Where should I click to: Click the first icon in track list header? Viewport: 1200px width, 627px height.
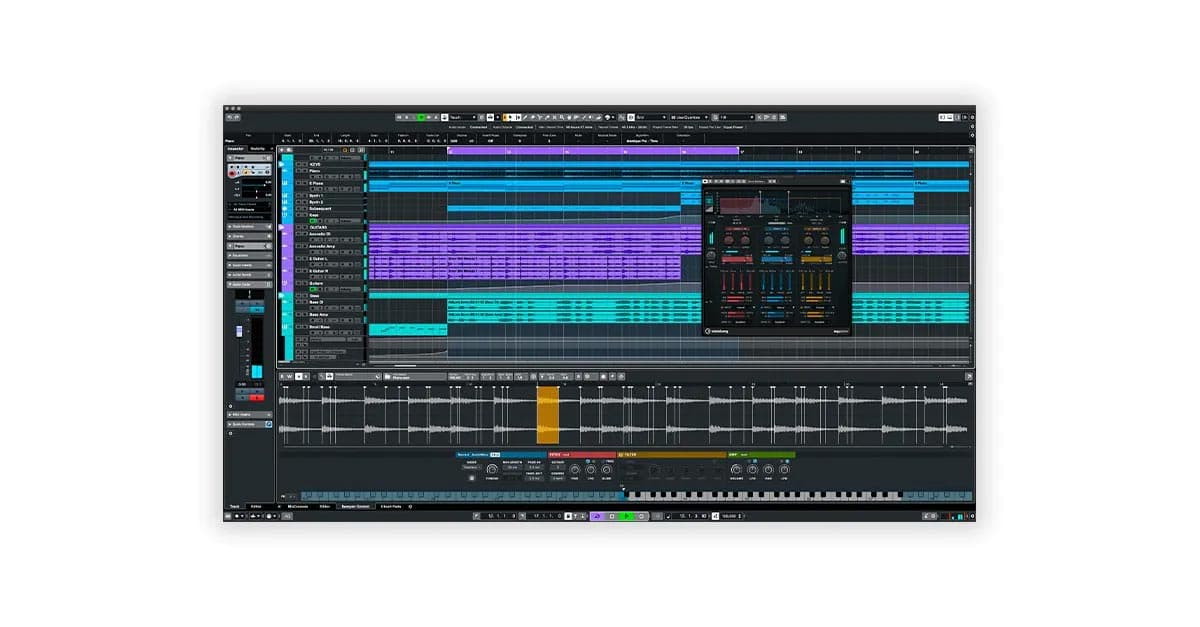[x=282, y=150]
